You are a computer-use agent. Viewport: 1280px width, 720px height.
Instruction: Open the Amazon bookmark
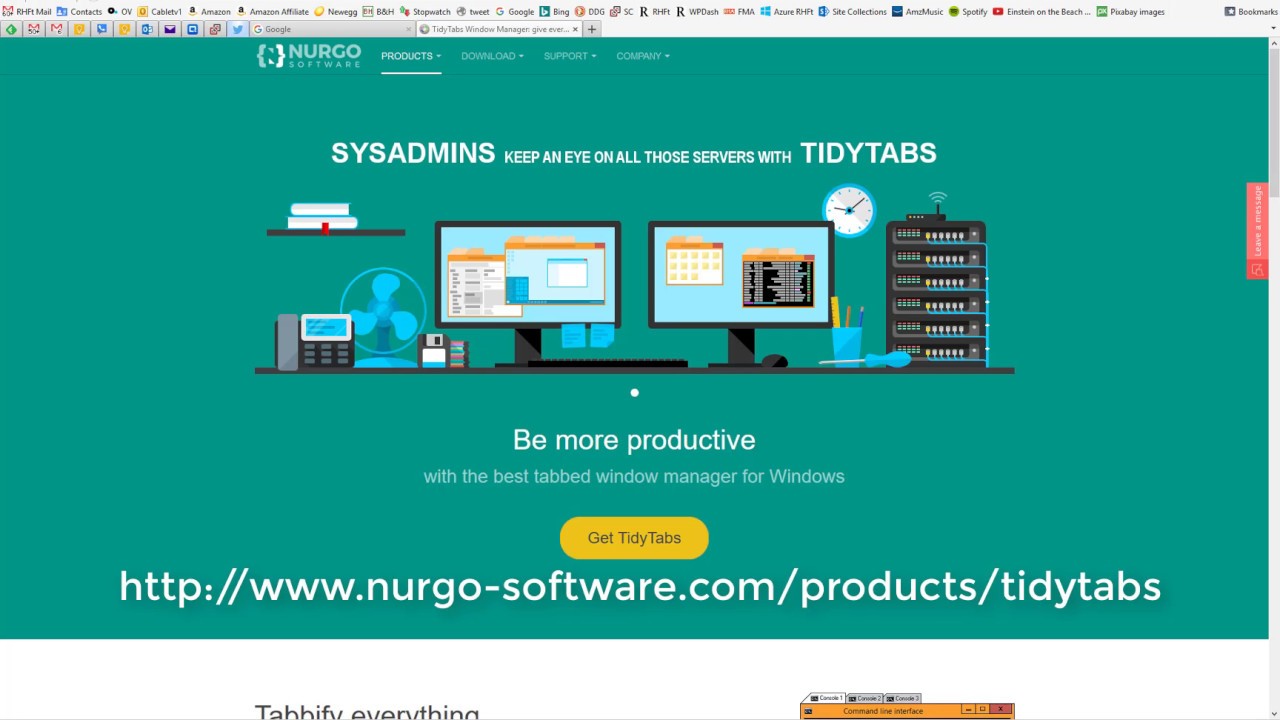tap(209, 11)
